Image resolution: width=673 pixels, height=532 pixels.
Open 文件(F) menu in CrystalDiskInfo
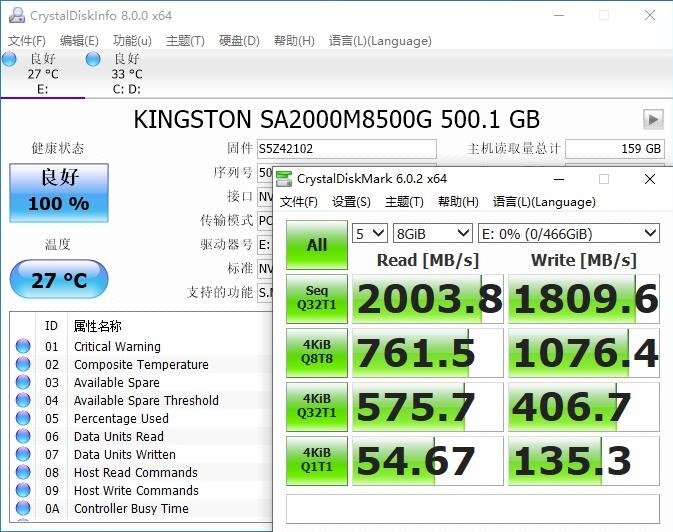point(27,41)
